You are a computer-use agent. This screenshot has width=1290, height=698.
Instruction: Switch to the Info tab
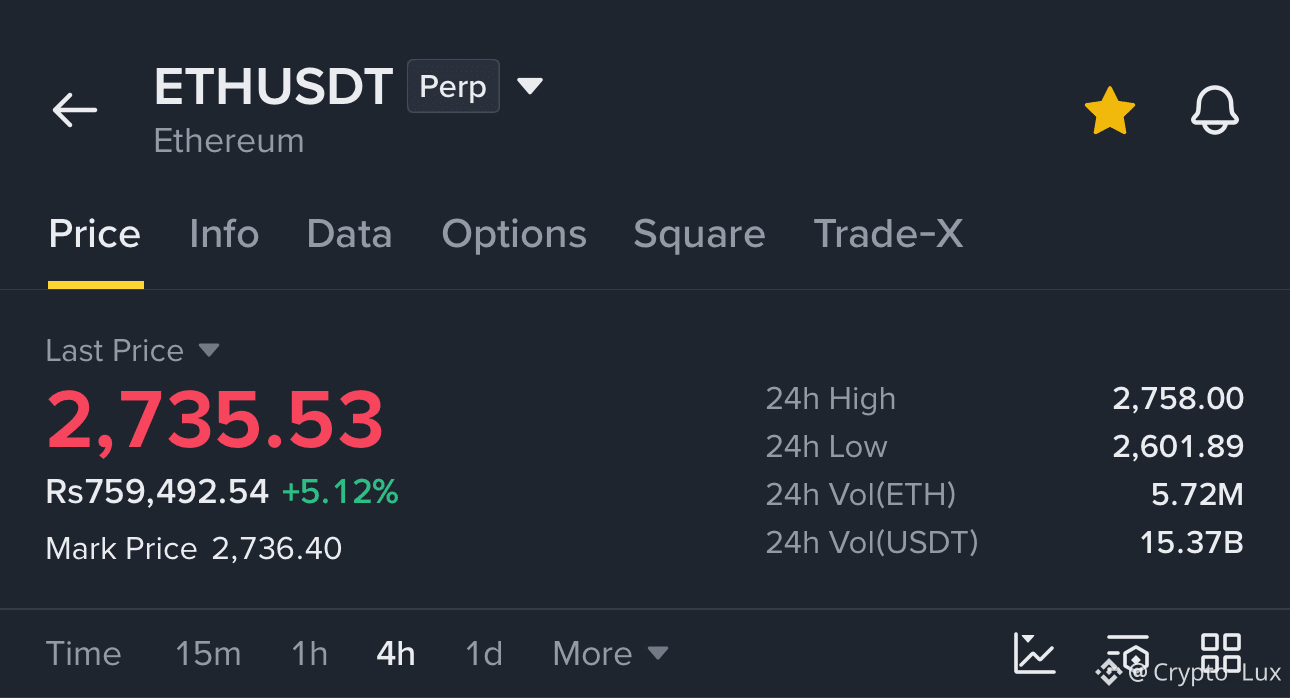[x=224, y=234]
